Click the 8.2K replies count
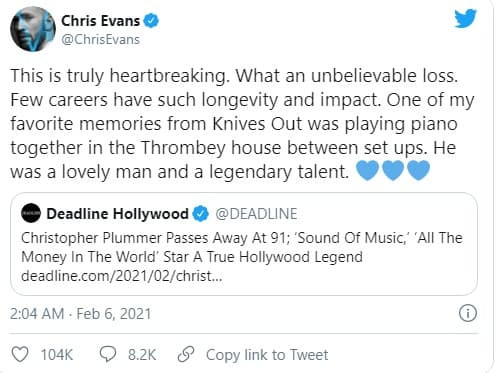The image size is (502, 373). pos(142,355)
